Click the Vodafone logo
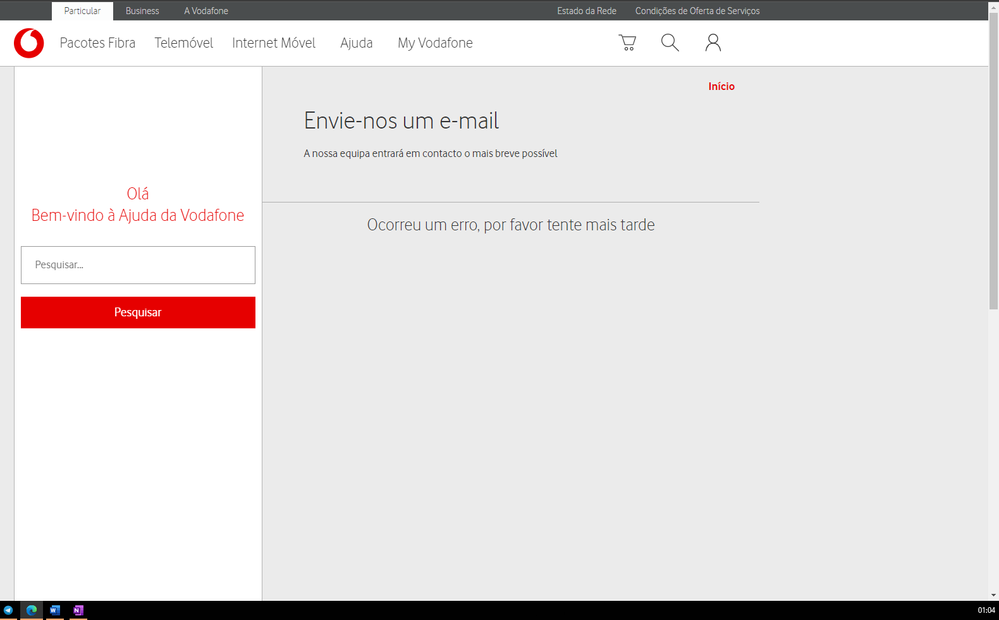 29,43
